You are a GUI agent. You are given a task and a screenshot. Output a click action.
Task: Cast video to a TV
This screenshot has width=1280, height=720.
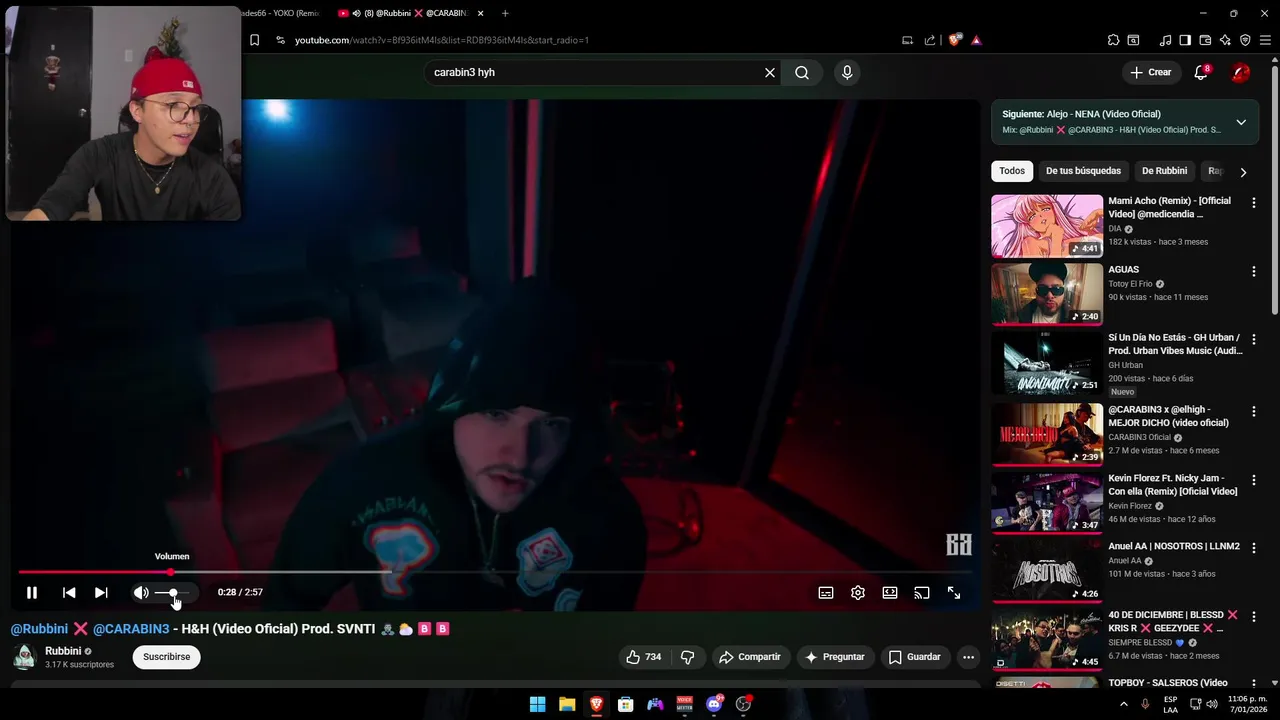[922, 593]
